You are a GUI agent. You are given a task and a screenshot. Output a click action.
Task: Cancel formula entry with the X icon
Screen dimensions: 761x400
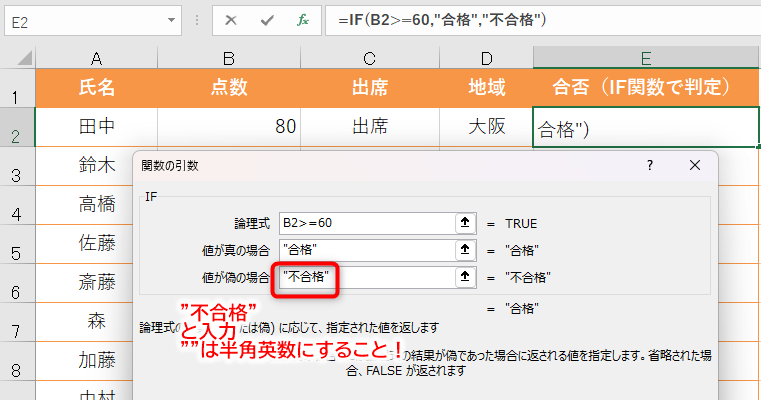click(x=231, y=20)
